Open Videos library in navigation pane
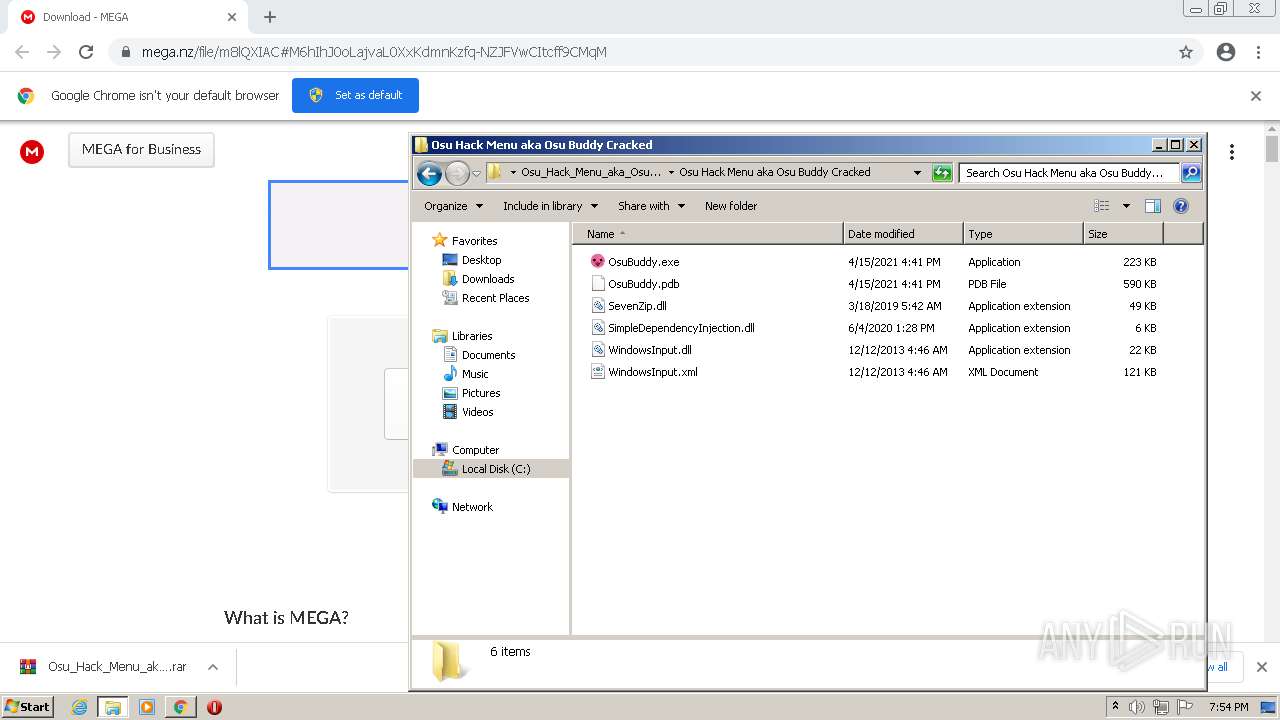 pos(477,412)
